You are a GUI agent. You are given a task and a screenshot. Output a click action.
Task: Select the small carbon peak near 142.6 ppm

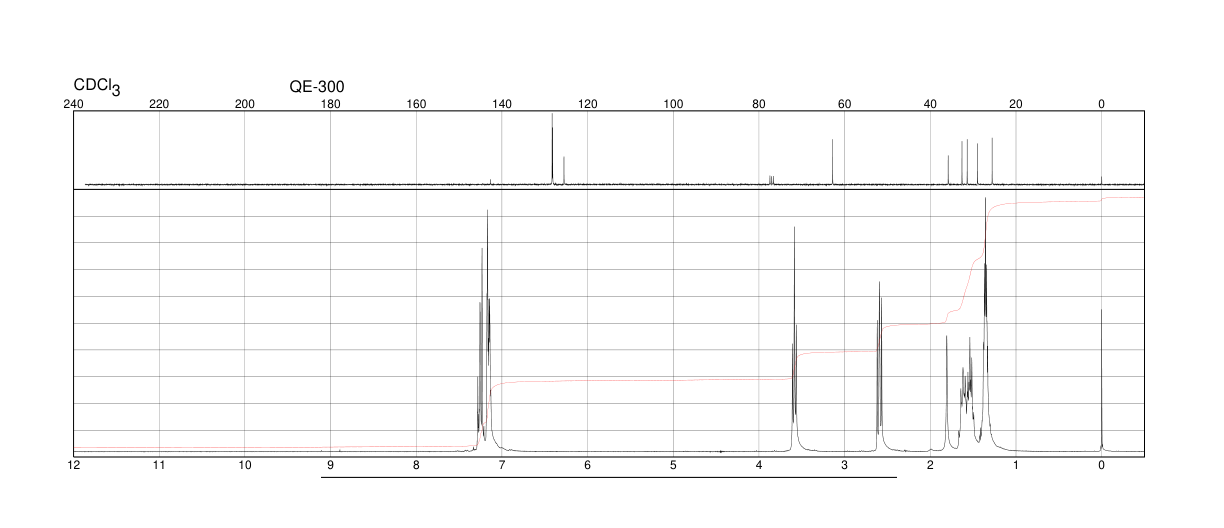click(x=491, y=182)
